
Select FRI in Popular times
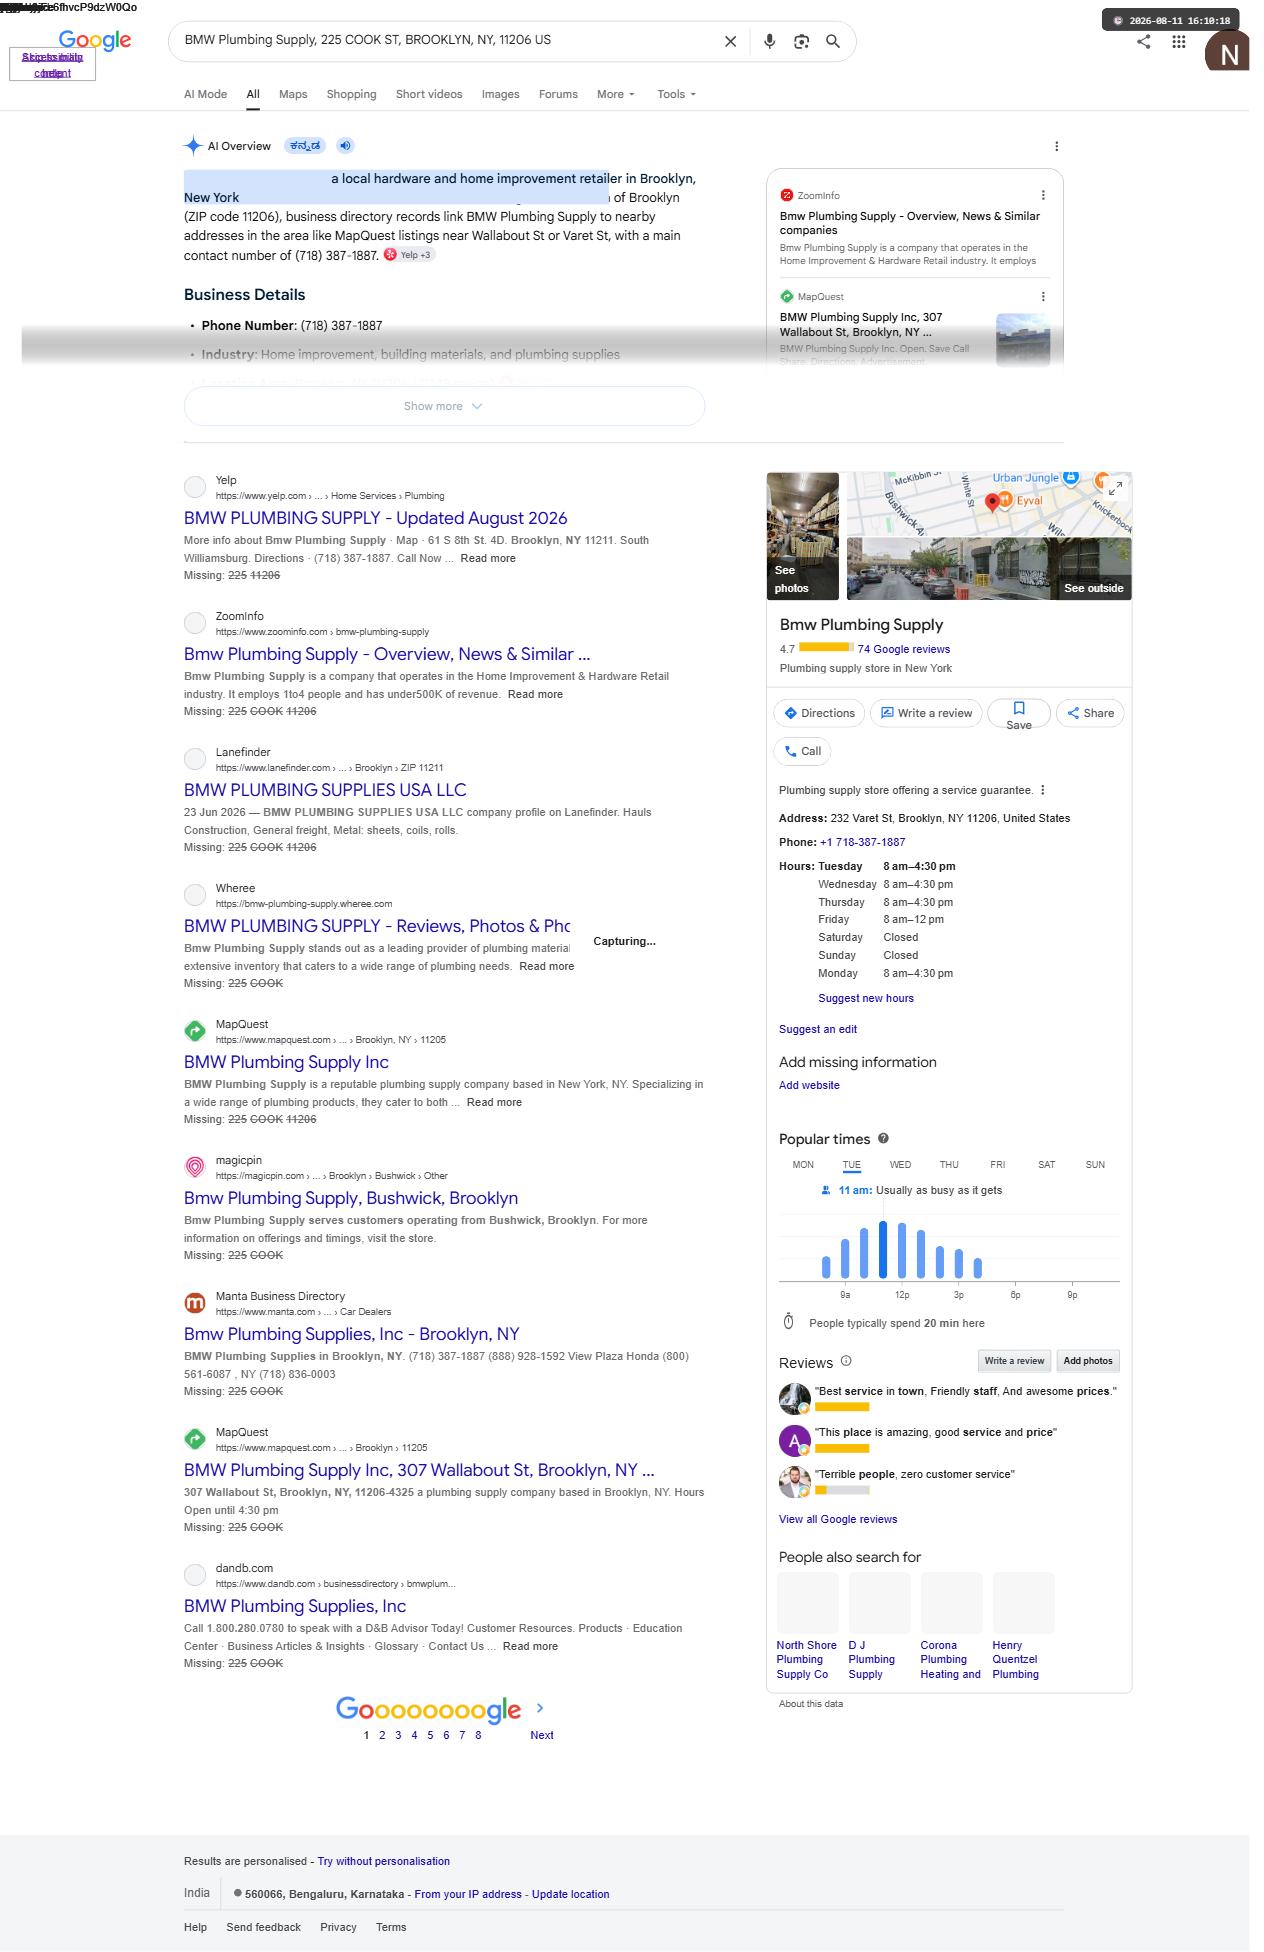coord(997,1165)
